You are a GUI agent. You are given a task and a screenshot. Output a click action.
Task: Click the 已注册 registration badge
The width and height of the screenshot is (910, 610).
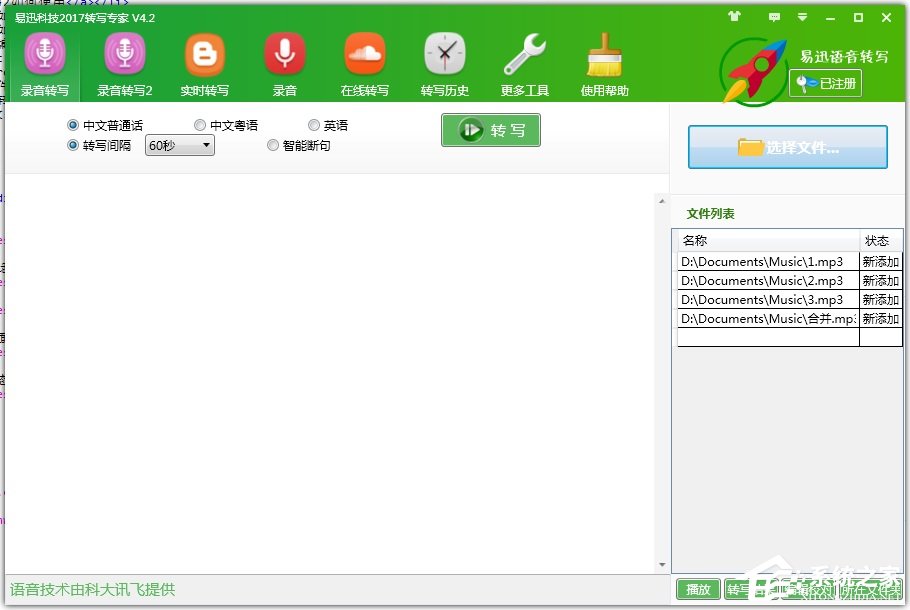tap(826, 85)
